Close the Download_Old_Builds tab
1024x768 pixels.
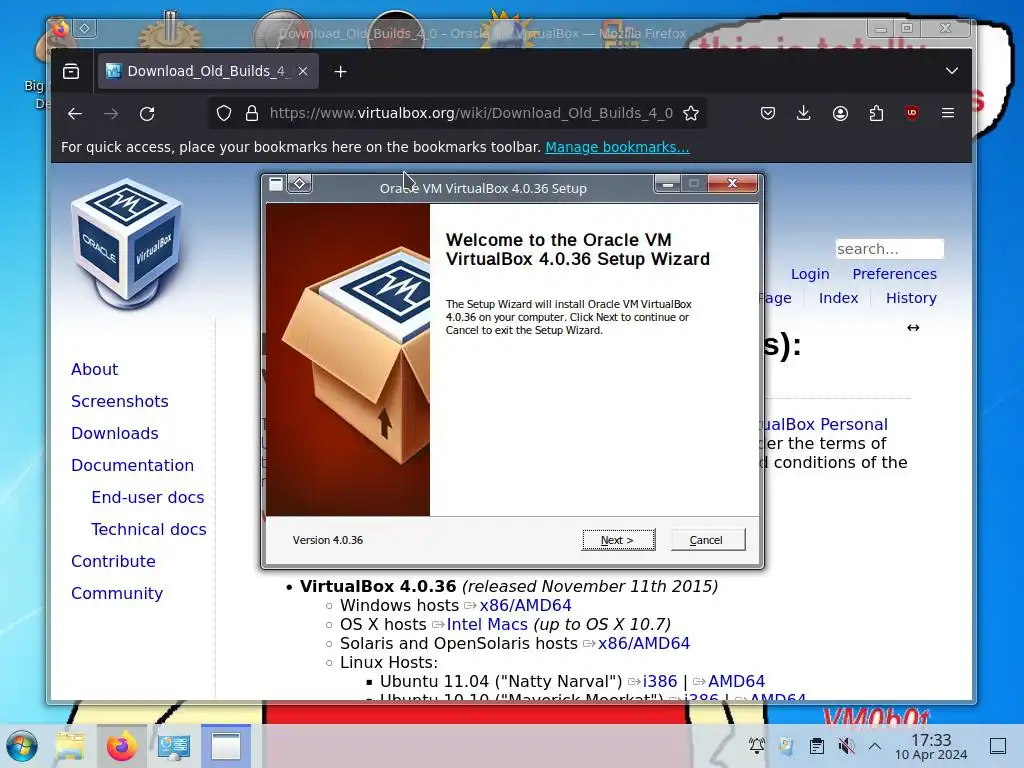pos(303,71)
